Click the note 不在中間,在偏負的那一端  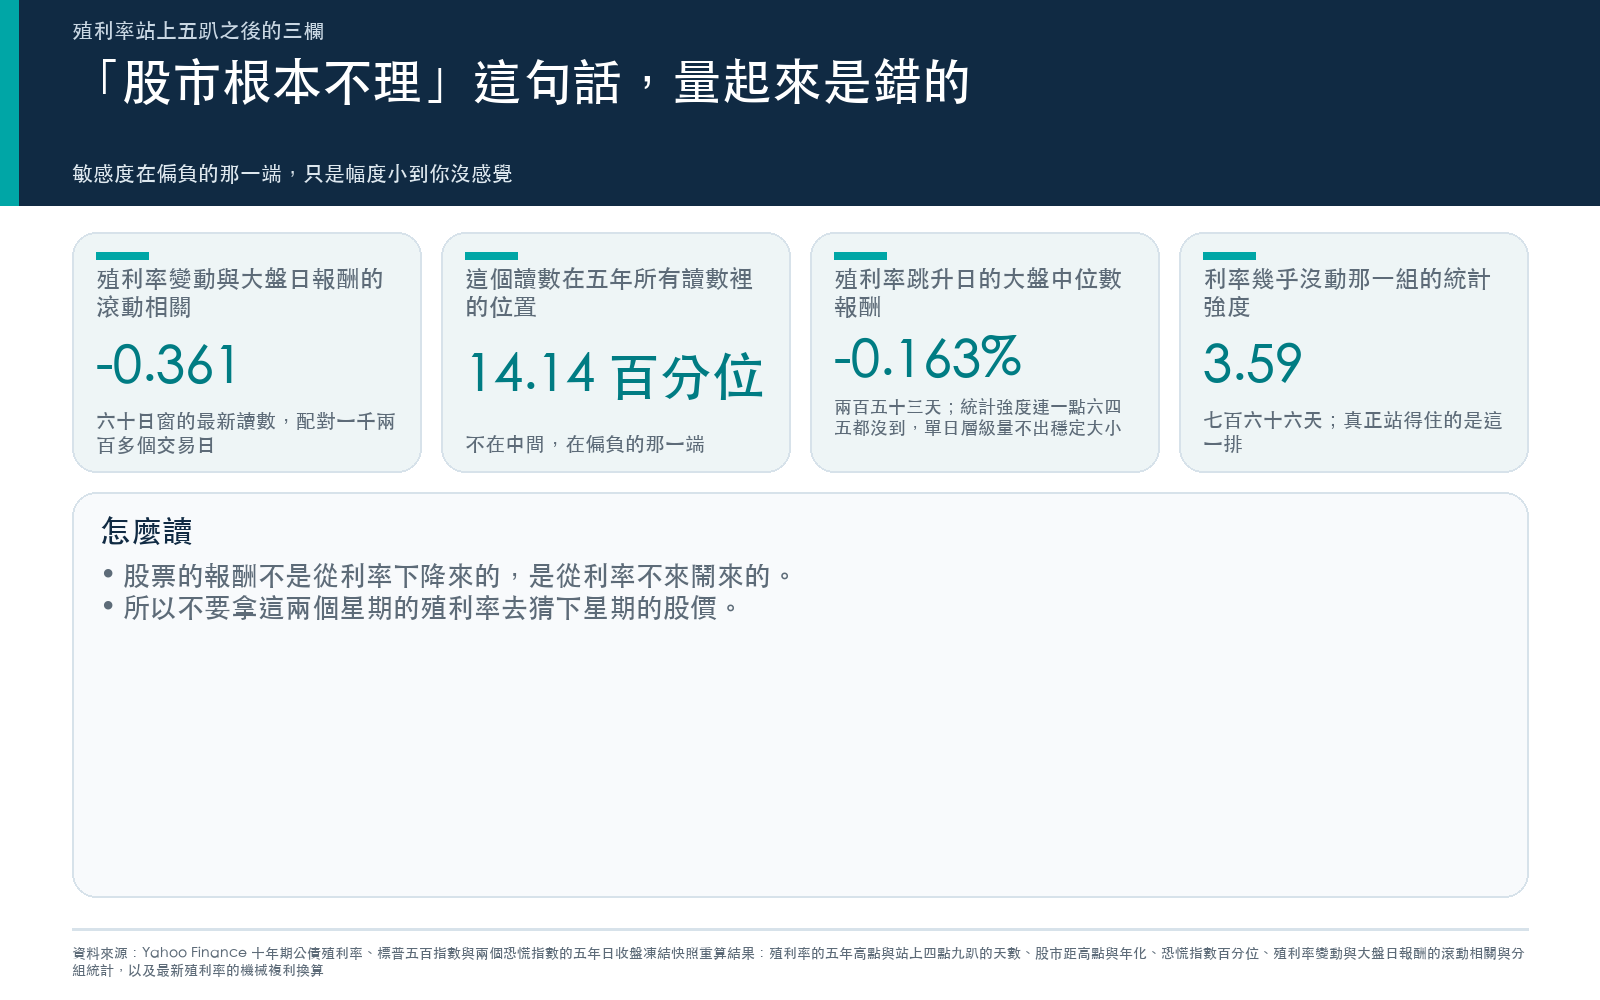585,444
